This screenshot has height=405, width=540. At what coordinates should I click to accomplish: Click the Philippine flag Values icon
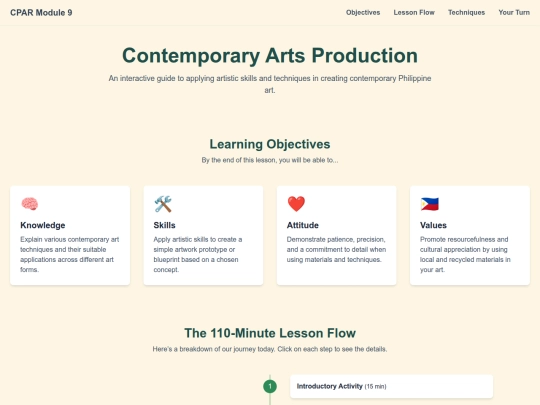coord(429,204)
